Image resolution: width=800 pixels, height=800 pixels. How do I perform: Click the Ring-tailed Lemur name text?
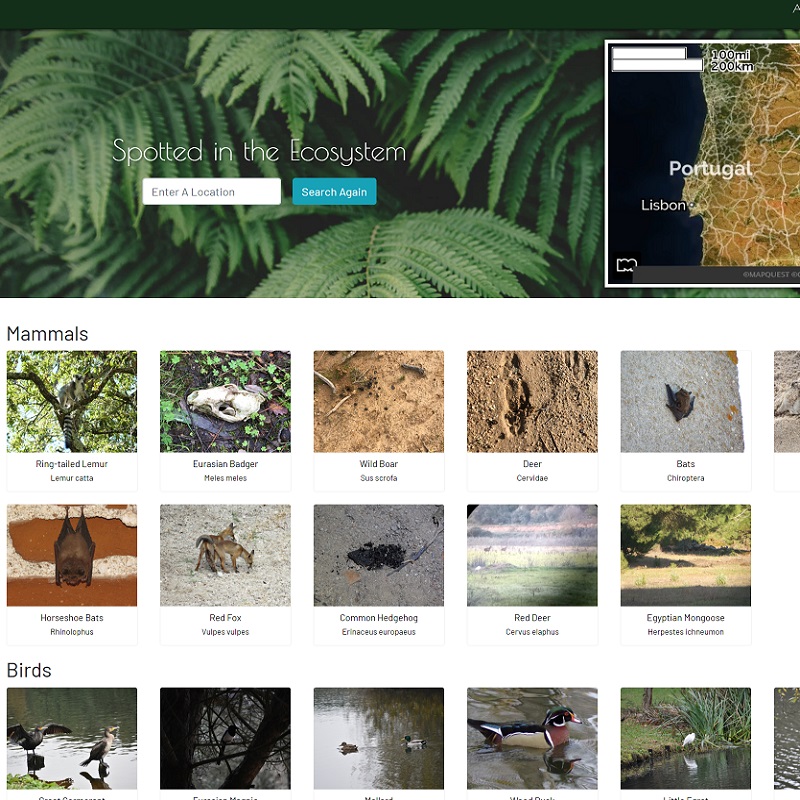point(72,464)
